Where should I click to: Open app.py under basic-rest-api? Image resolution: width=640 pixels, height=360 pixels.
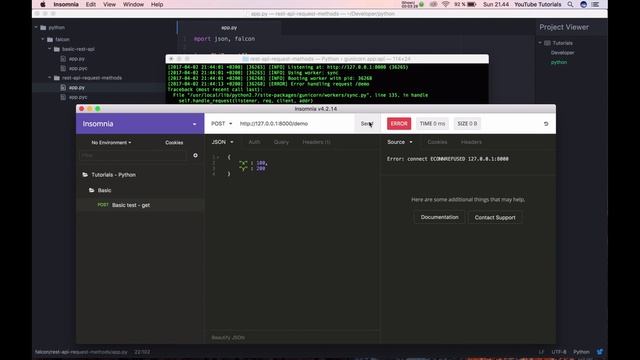[x=76, y=59]
